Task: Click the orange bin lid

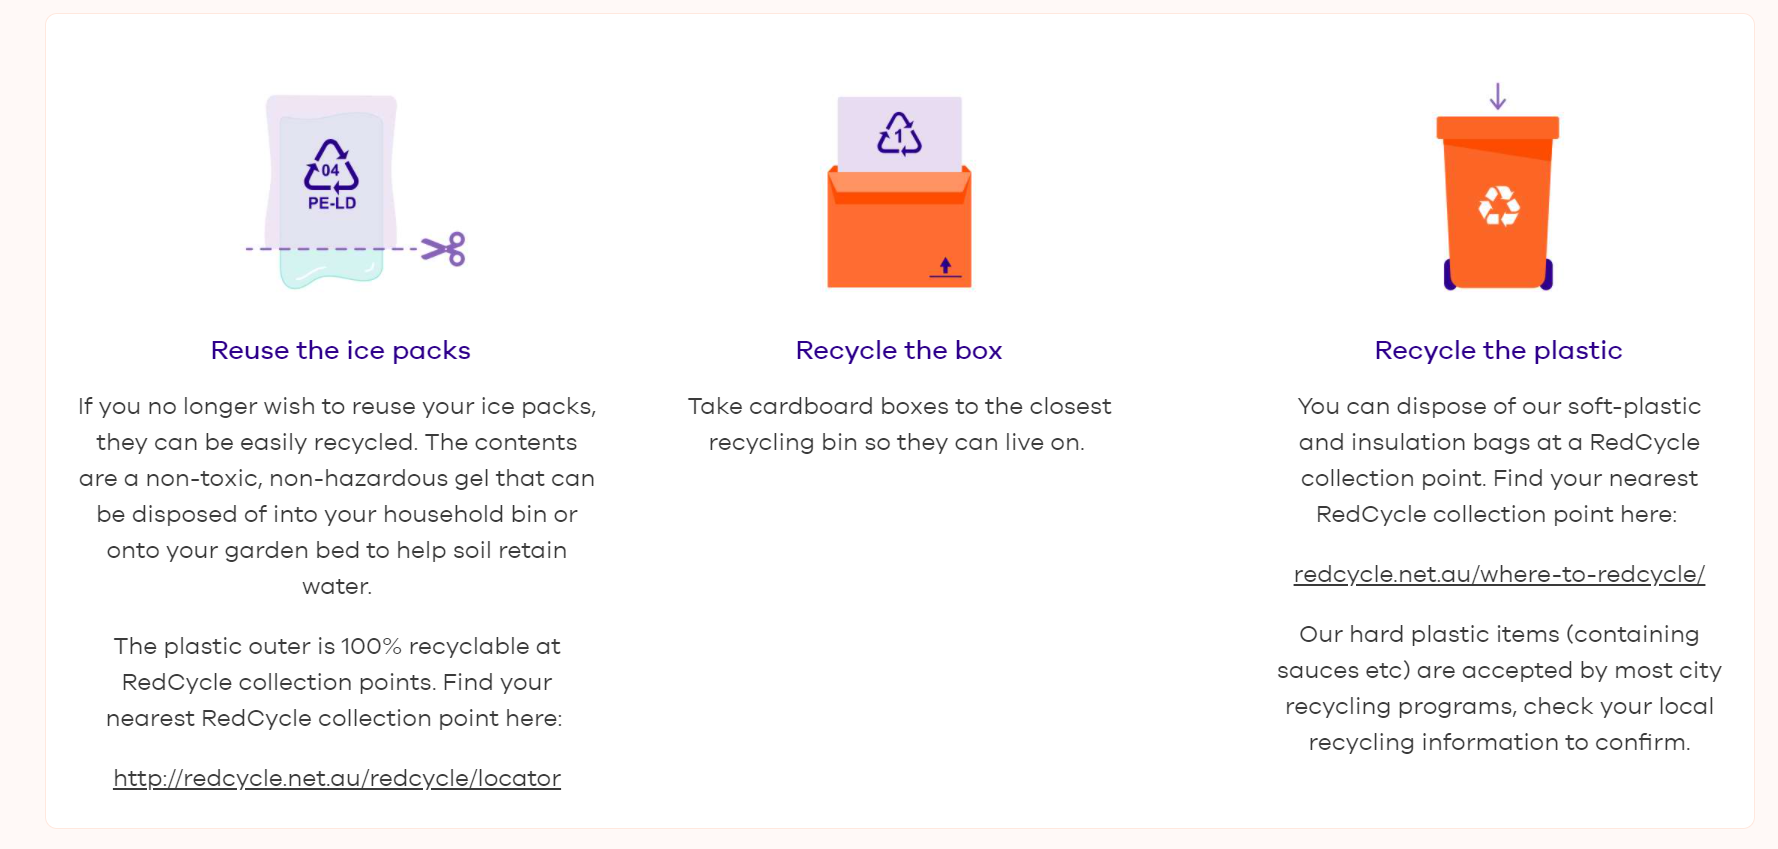Action: 1498,128
